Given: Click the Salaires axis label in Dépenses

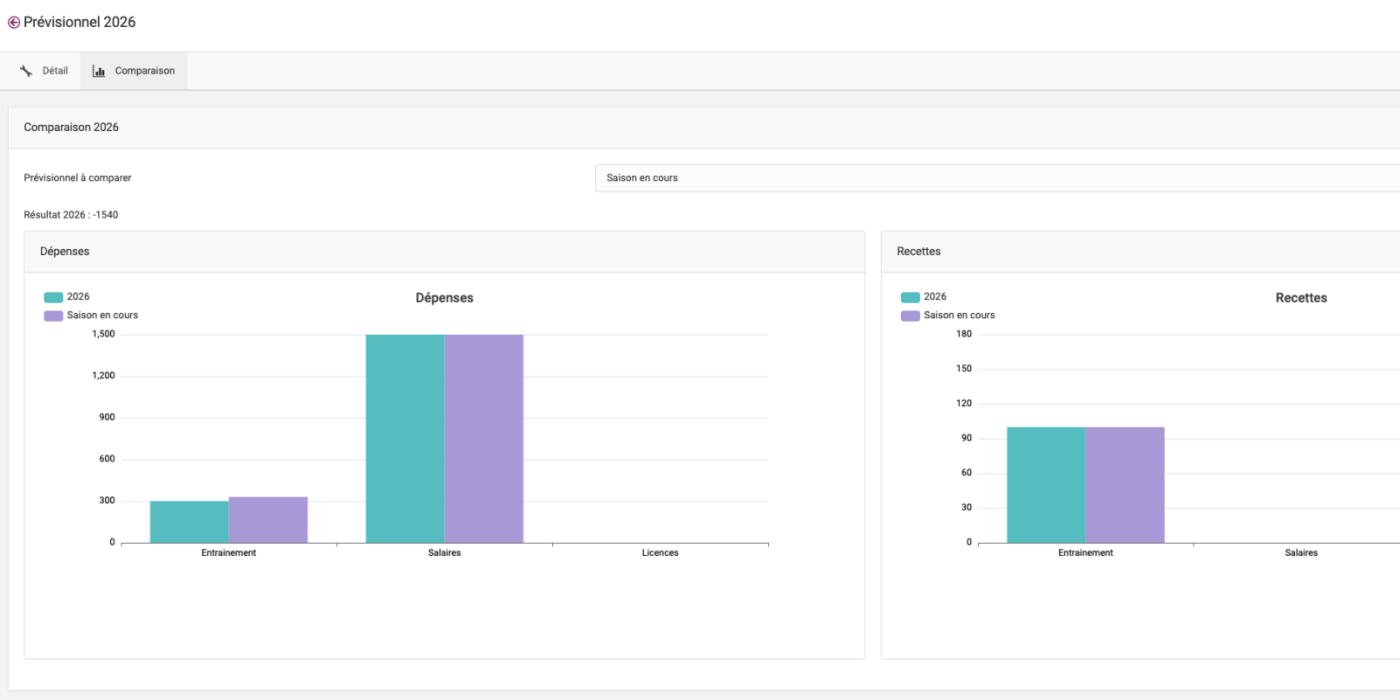Looking at the screenshot, I should tap(444, 553).
